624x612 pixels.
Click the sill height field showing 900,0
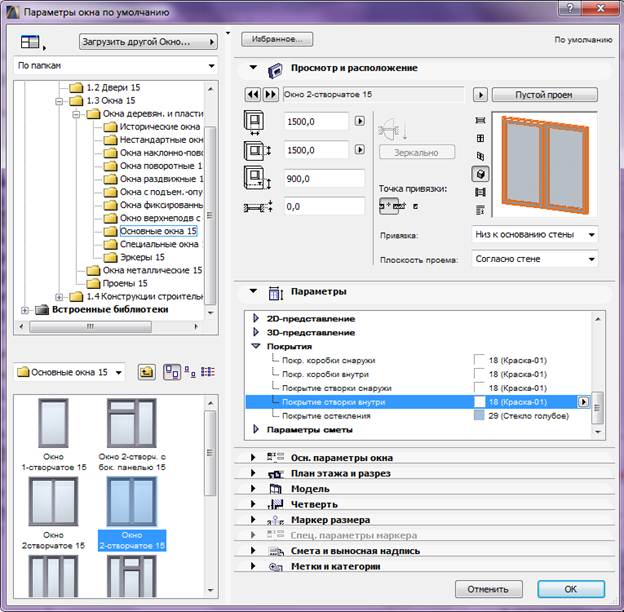[x=324, y=179]
